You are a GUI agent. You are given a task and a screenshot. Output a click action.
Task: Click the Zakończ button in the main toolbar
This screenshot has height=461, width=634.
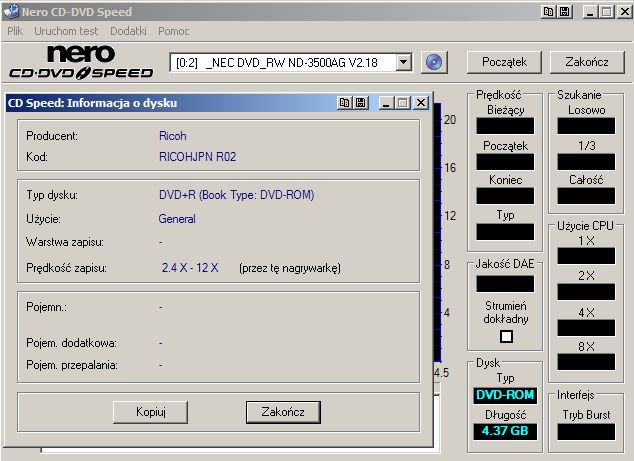pos(587,62)
